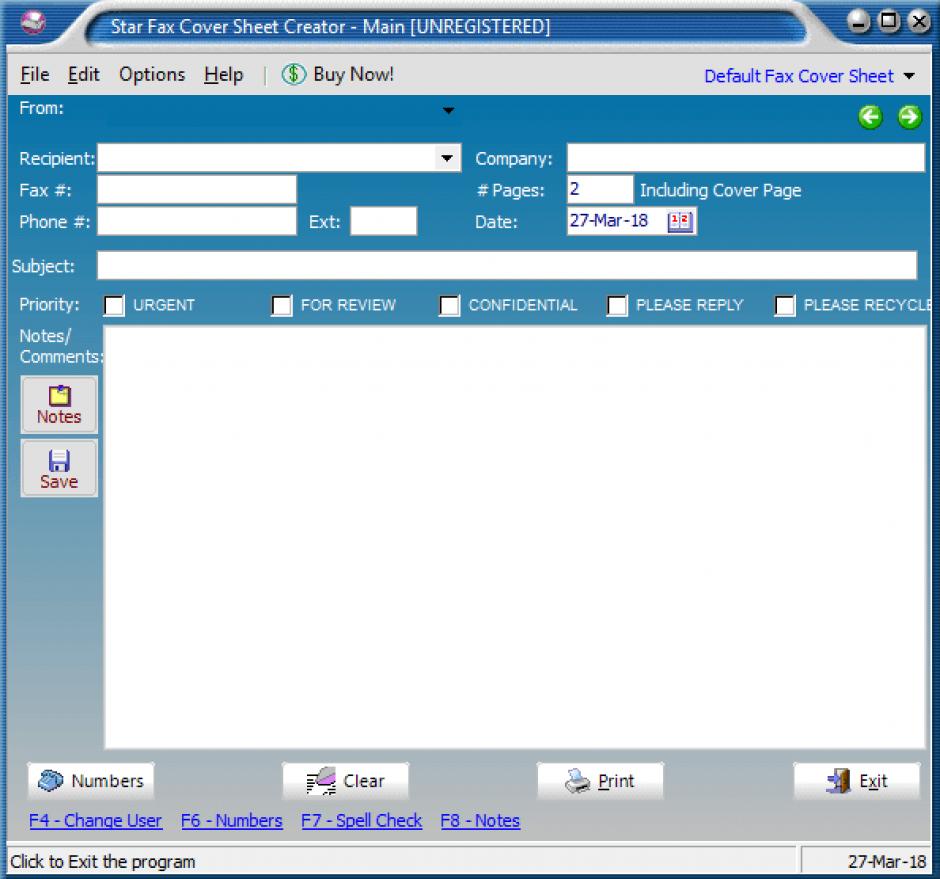Click the F8 - Notes link
Viewport: 940px width, 879px height.
(x=480, y=820)
